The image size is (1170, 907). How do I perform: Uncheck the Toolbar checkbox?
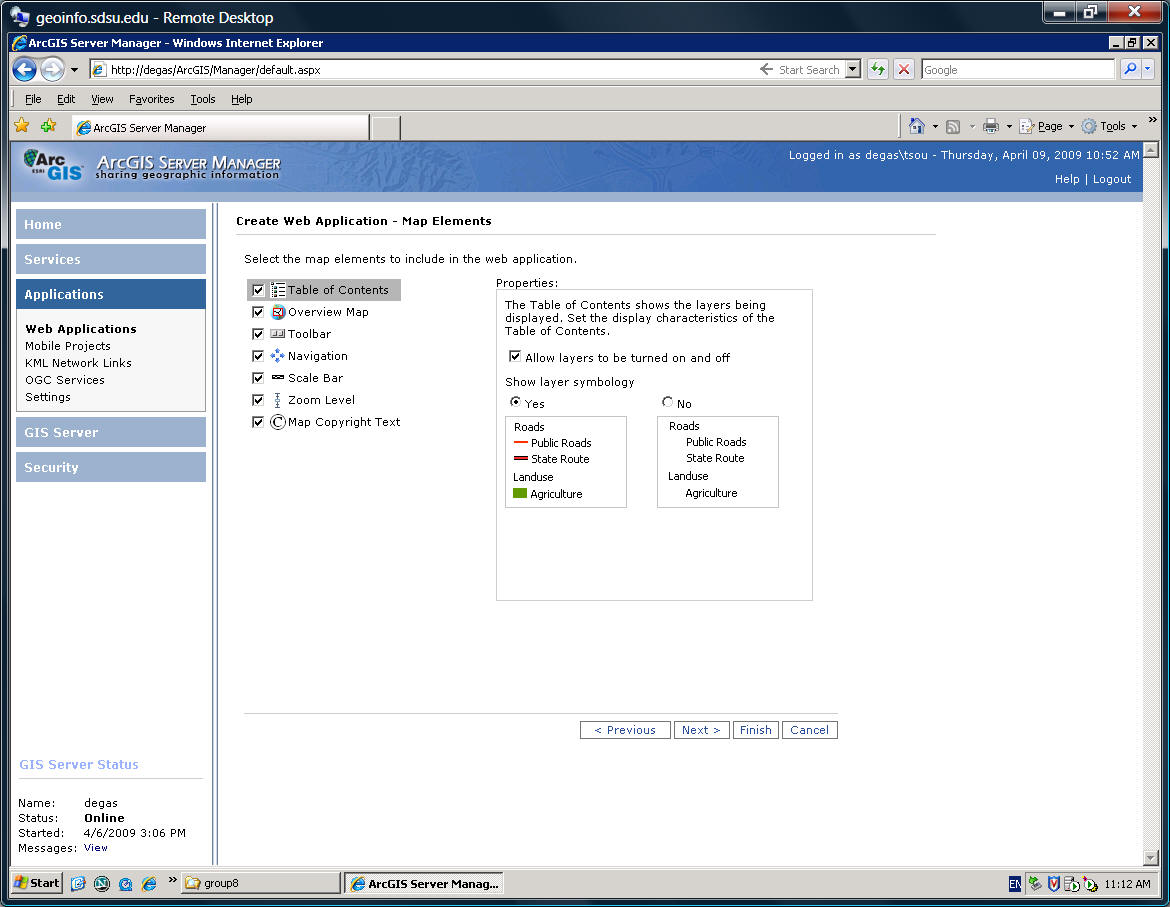(258, 334)
